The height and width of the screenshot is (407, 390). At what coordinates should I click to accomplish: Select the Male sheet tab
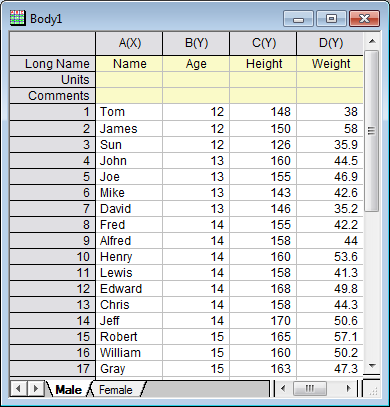[x=68, y=389]
